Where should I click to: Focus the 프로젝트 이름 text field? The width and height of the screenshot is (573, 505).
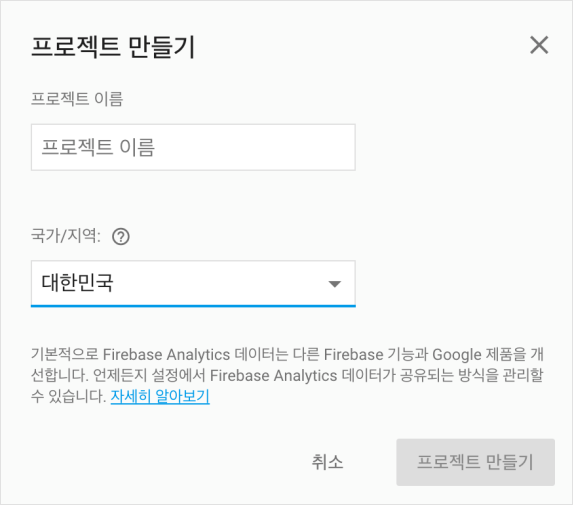[193, 147]
